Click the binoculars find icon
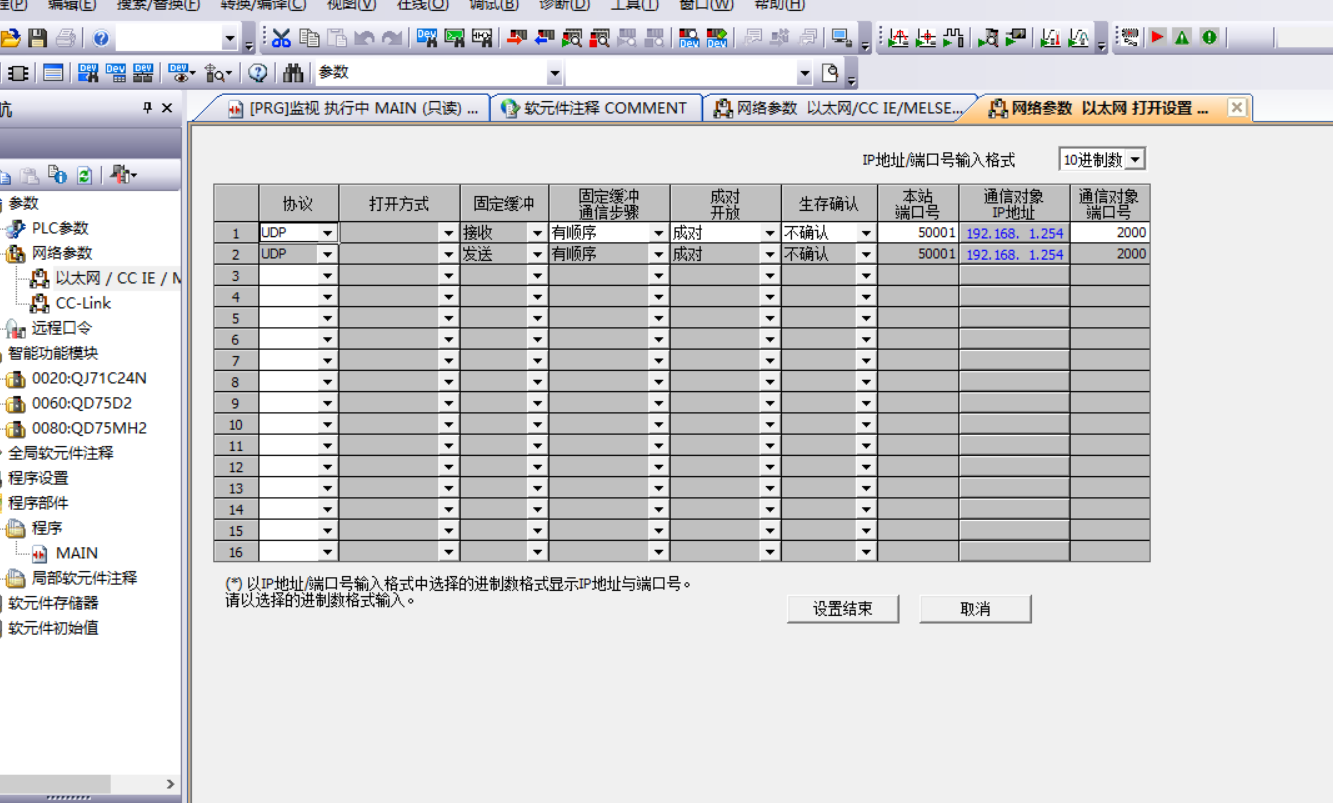This screenshot has width=1333, height=803. click(x=292, y=73)
